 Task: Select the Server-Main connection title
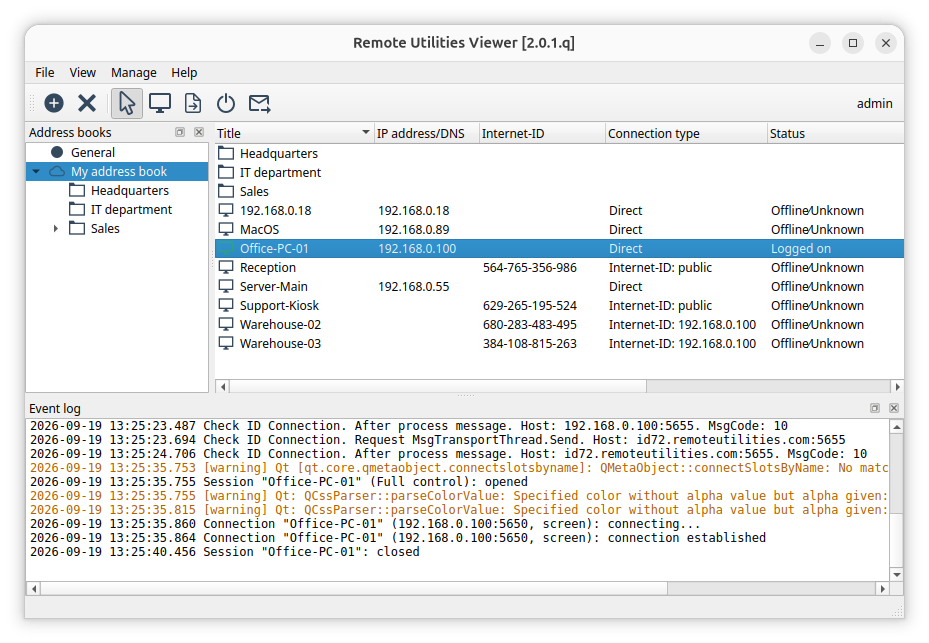pyautogui.click(x=274, y=286)
